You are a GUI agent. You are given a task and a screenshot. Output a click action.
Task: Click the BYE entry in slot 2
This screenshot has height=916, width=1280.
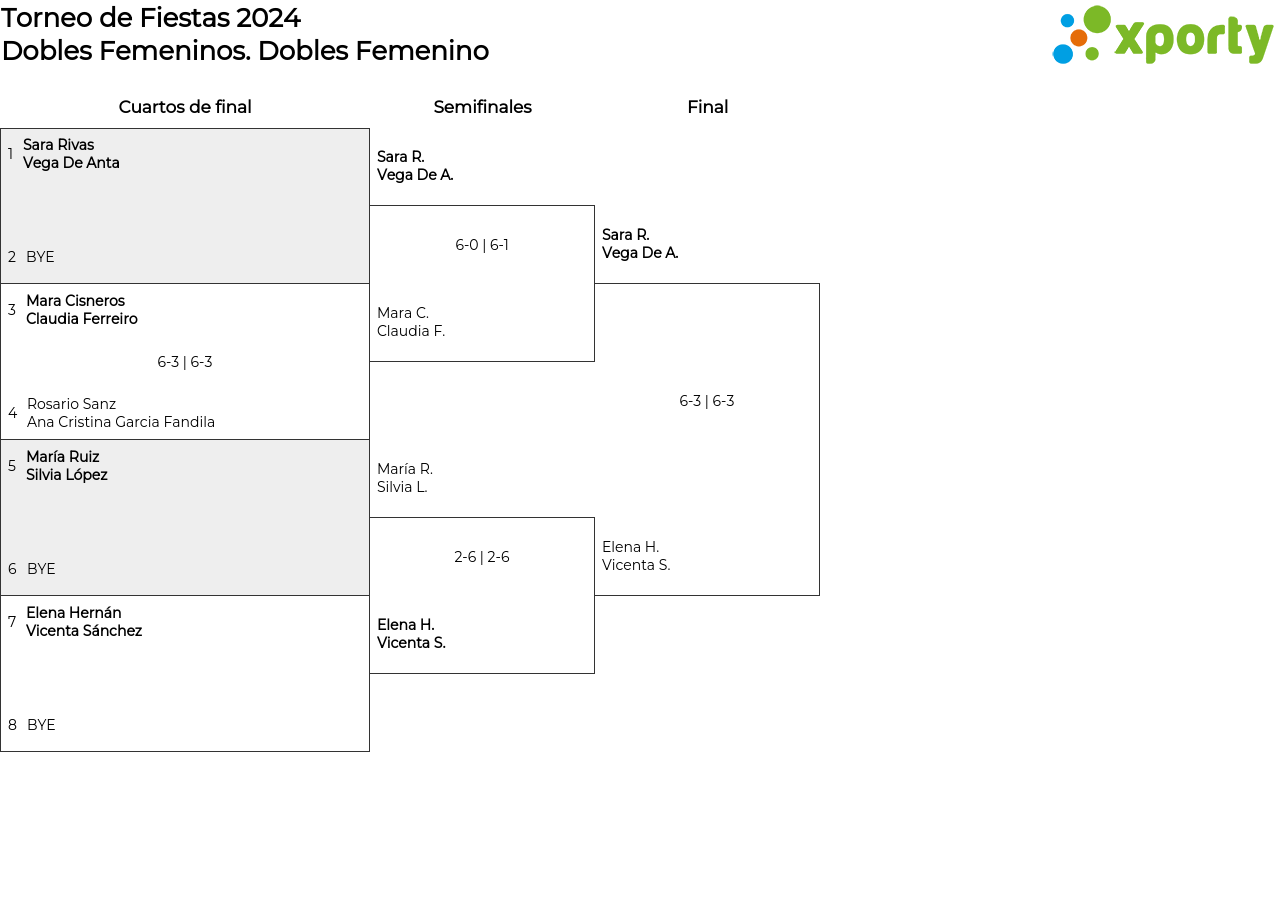40,257
